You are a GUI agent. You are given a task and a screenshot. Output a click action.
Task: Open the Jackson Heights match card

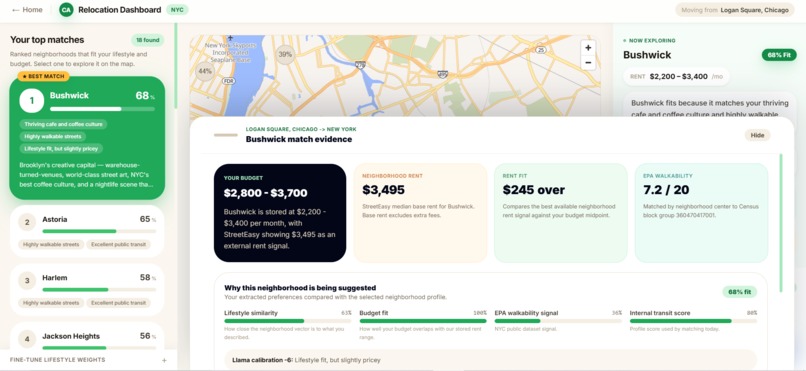[x=87, y=337]
